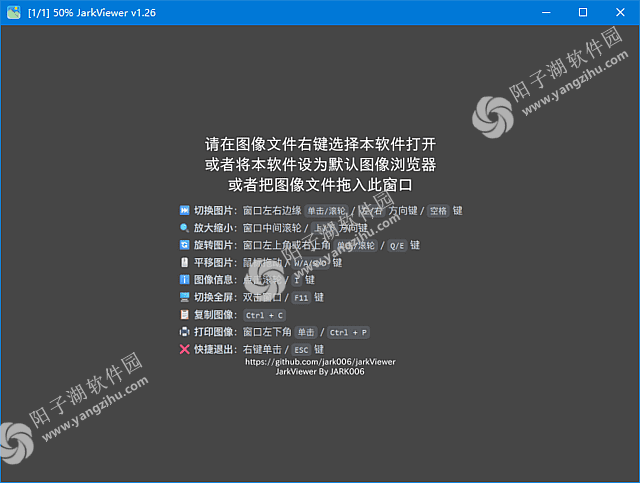Screen dimensions: 640x483
Task: Click the '窗口中间滚轮' text
Action: (x=272, y=227)
